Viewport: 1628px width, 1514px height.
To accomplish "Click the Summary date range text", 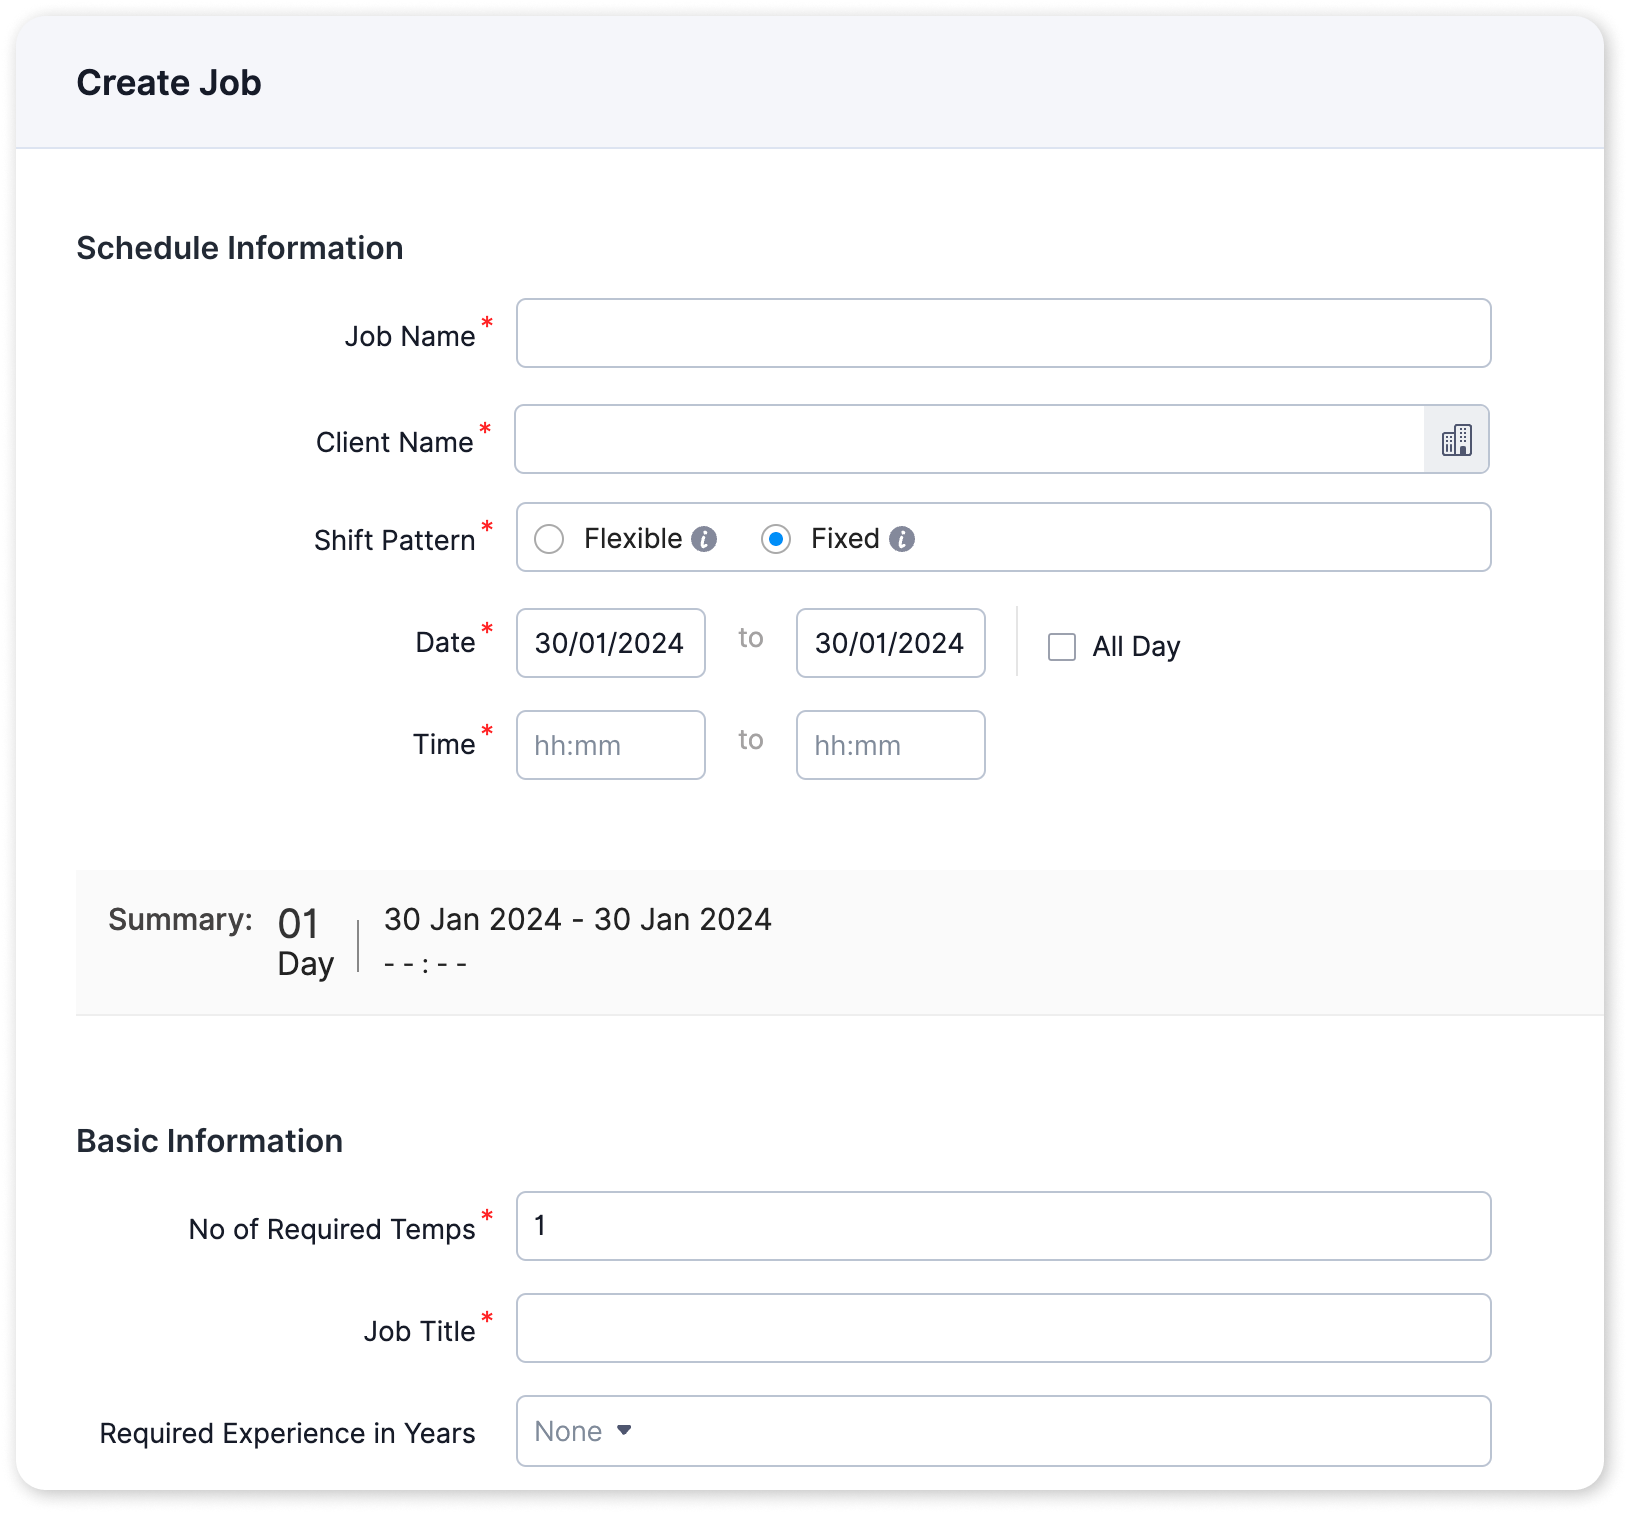I will pos(578,919).
